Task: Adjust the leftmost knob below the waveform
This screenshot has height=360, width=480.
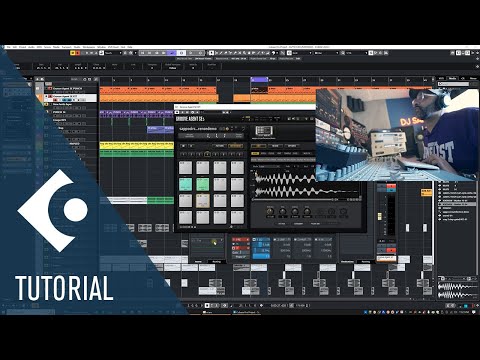Action: (270, 211)
